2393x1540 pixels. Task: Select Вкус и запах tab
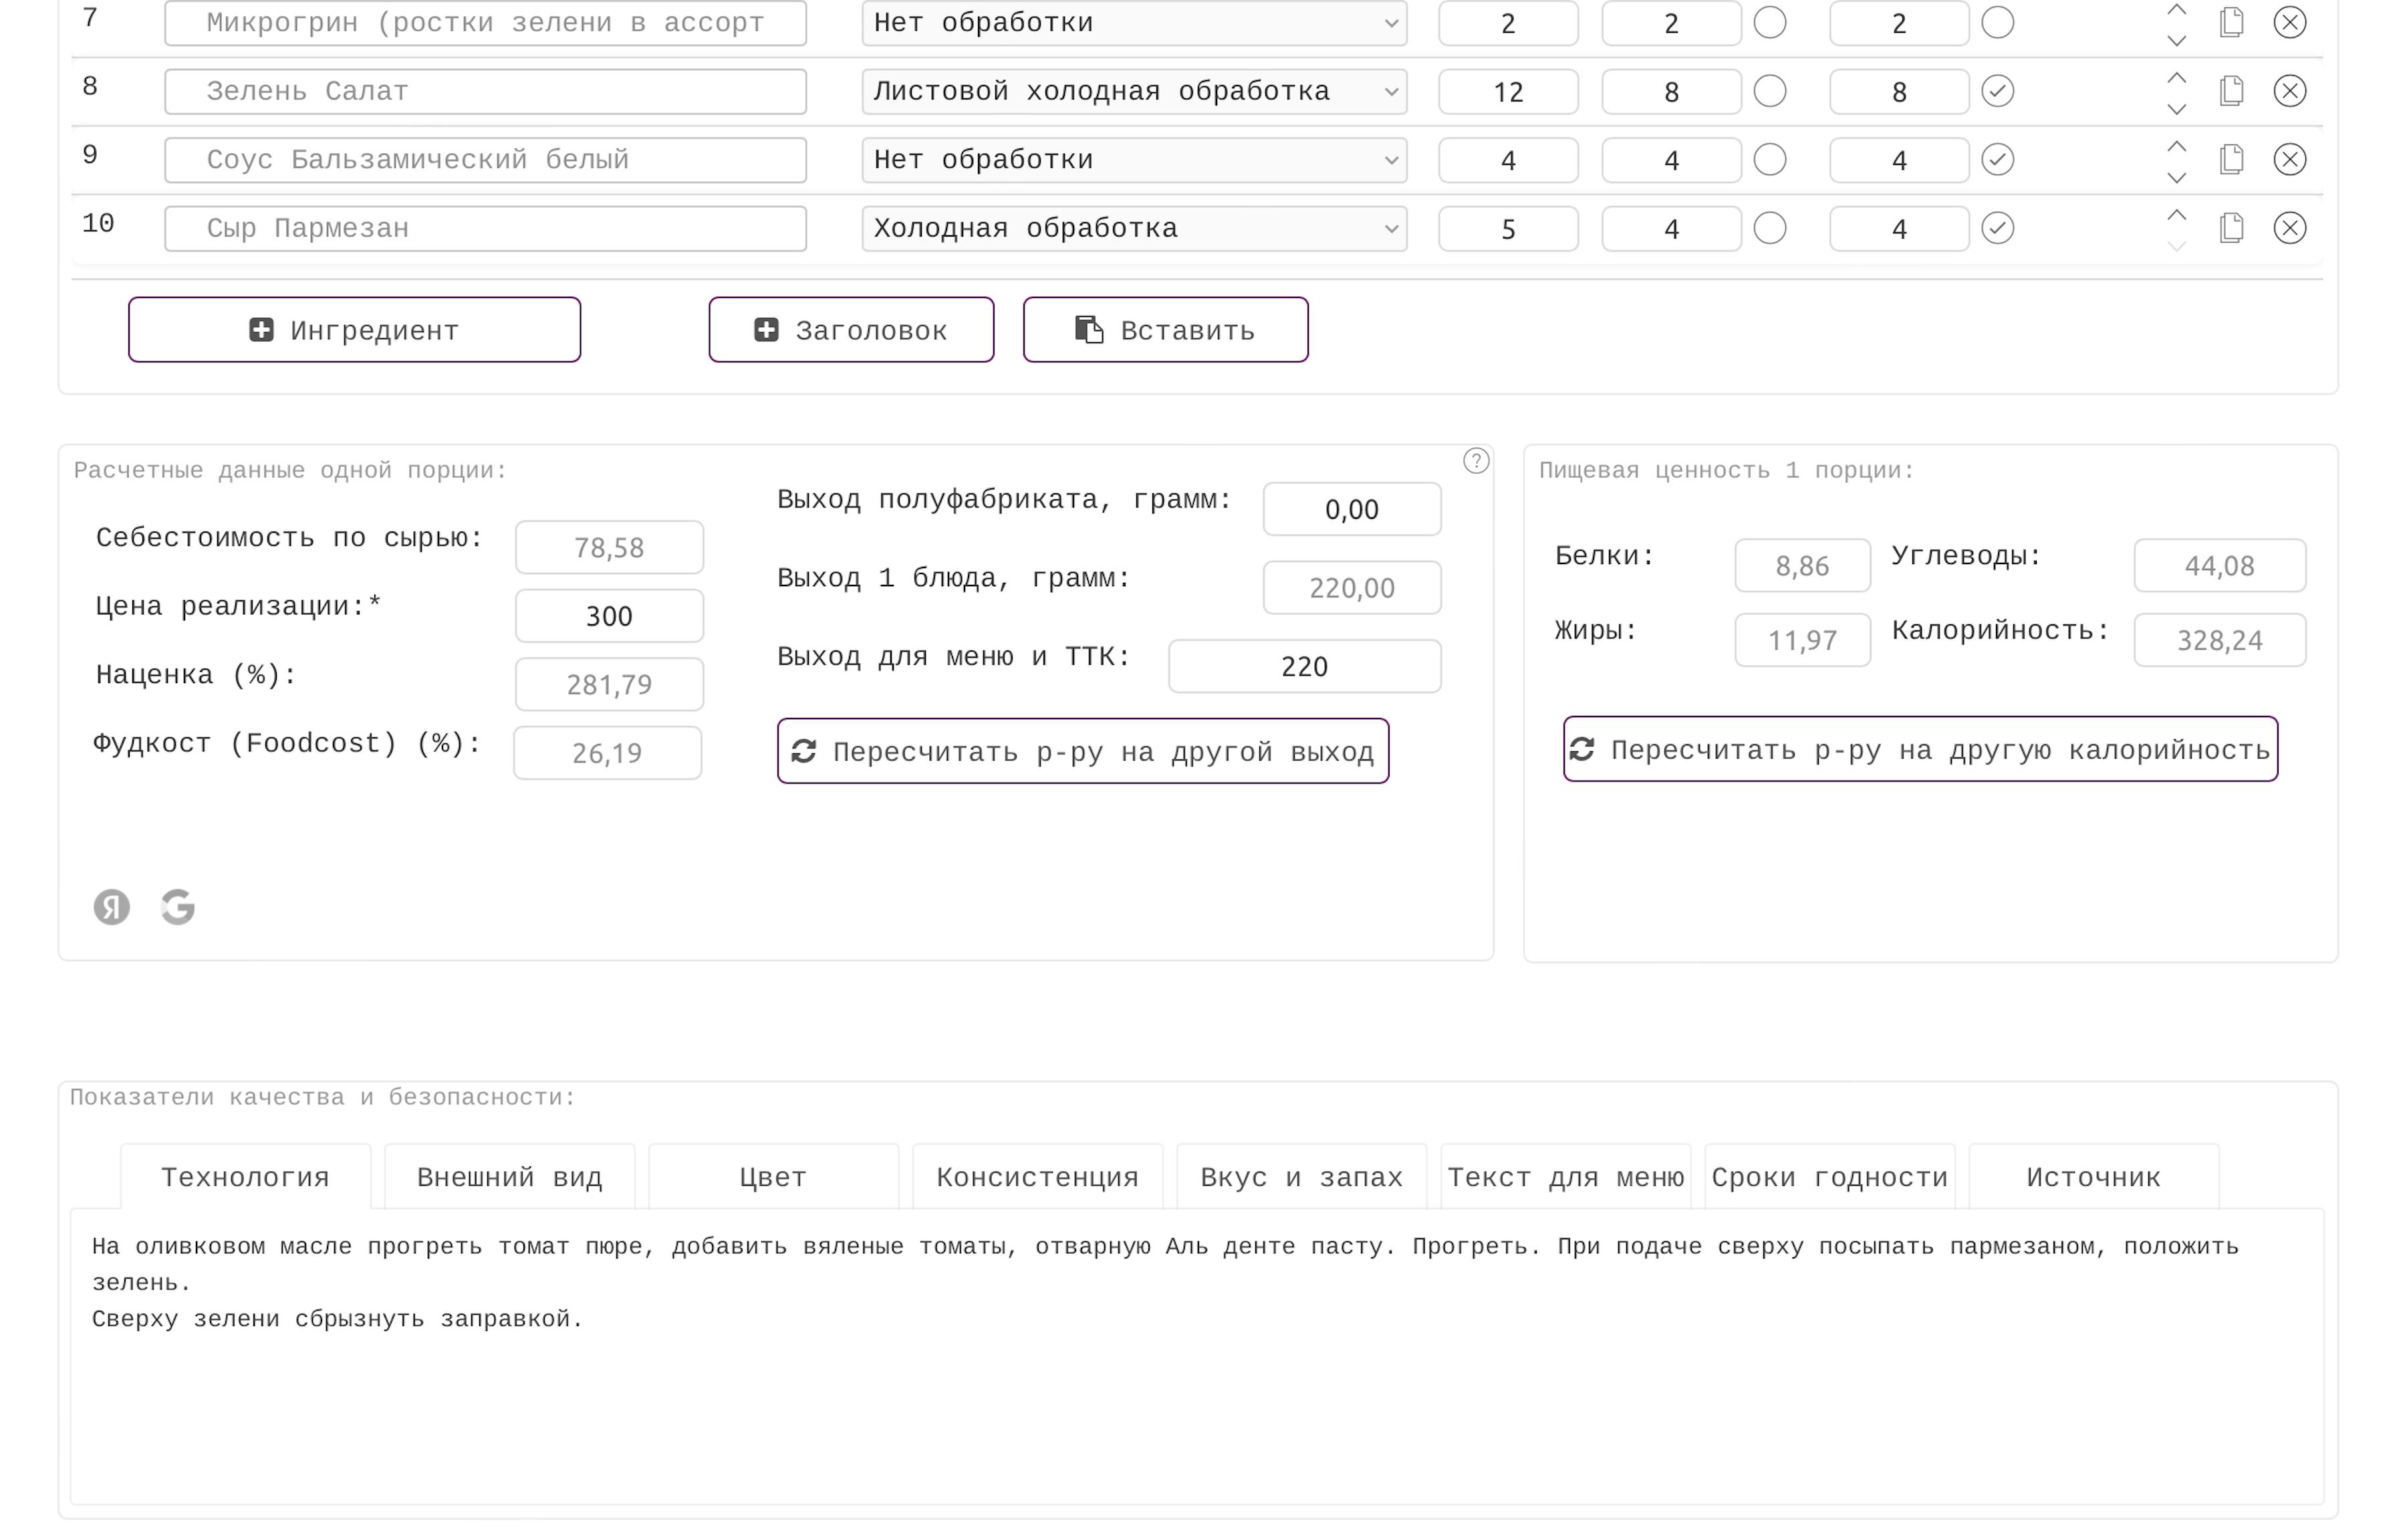click(1301, 1177)
